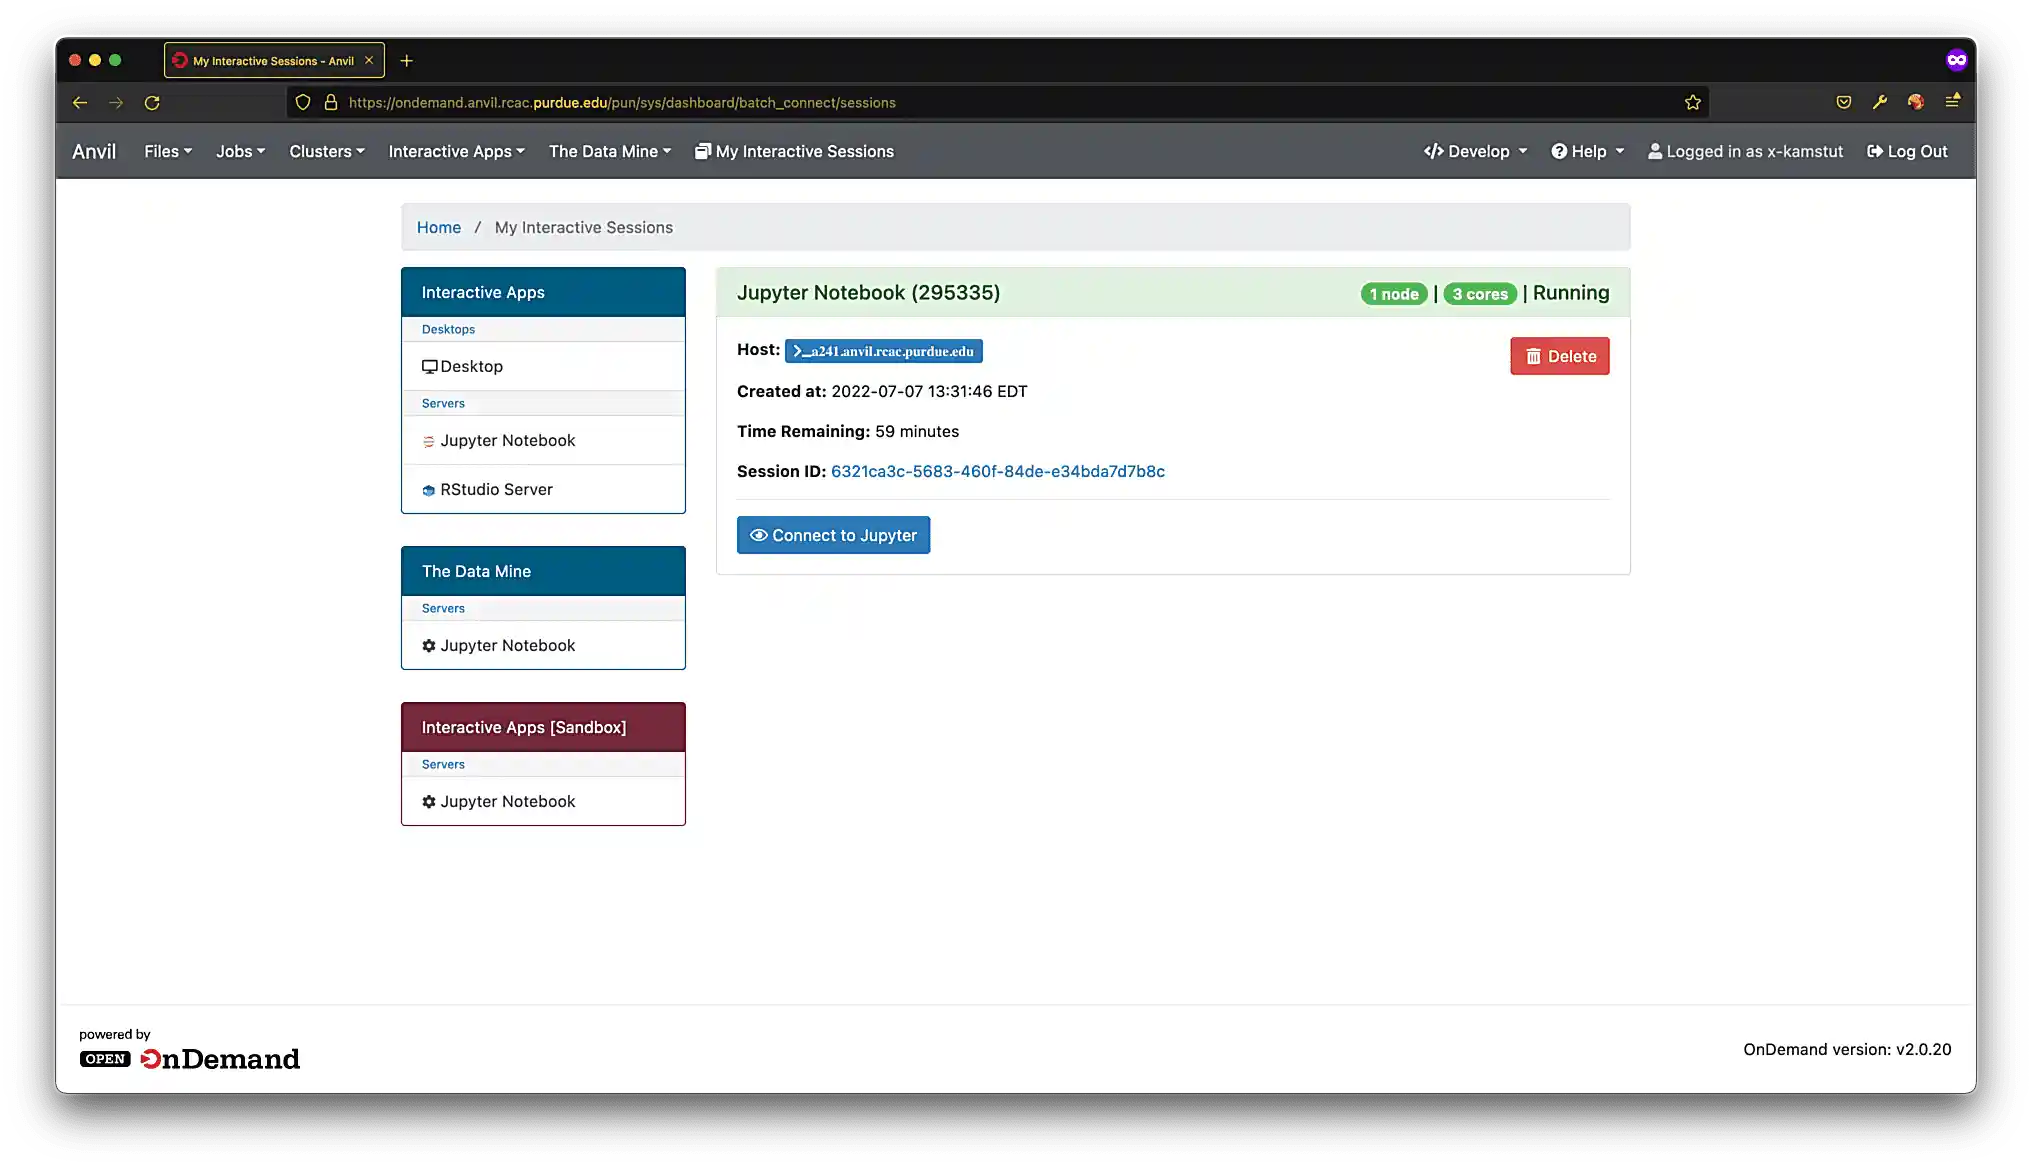The image size is (2032, 1167).
Task: Select the Desktop app under Desktops
Action: [471, 366]
